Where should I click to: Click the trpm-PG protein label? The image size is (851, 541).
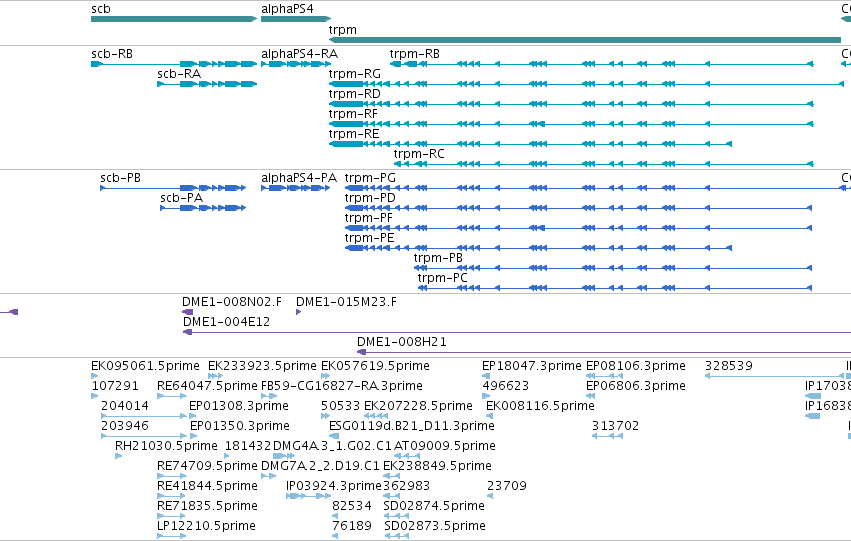(370, 178)
